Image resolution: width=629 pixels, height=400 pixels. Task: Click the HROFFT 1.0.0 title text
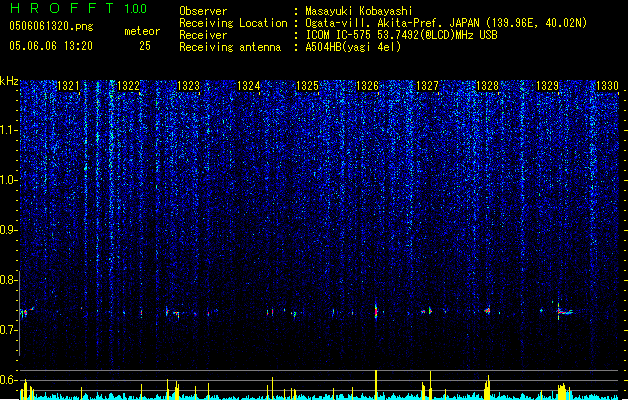[78, 8]
